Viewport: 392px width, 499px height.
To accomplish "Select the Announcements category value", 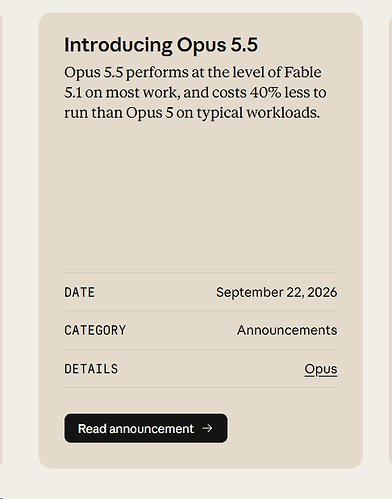I will coord(287,330).
